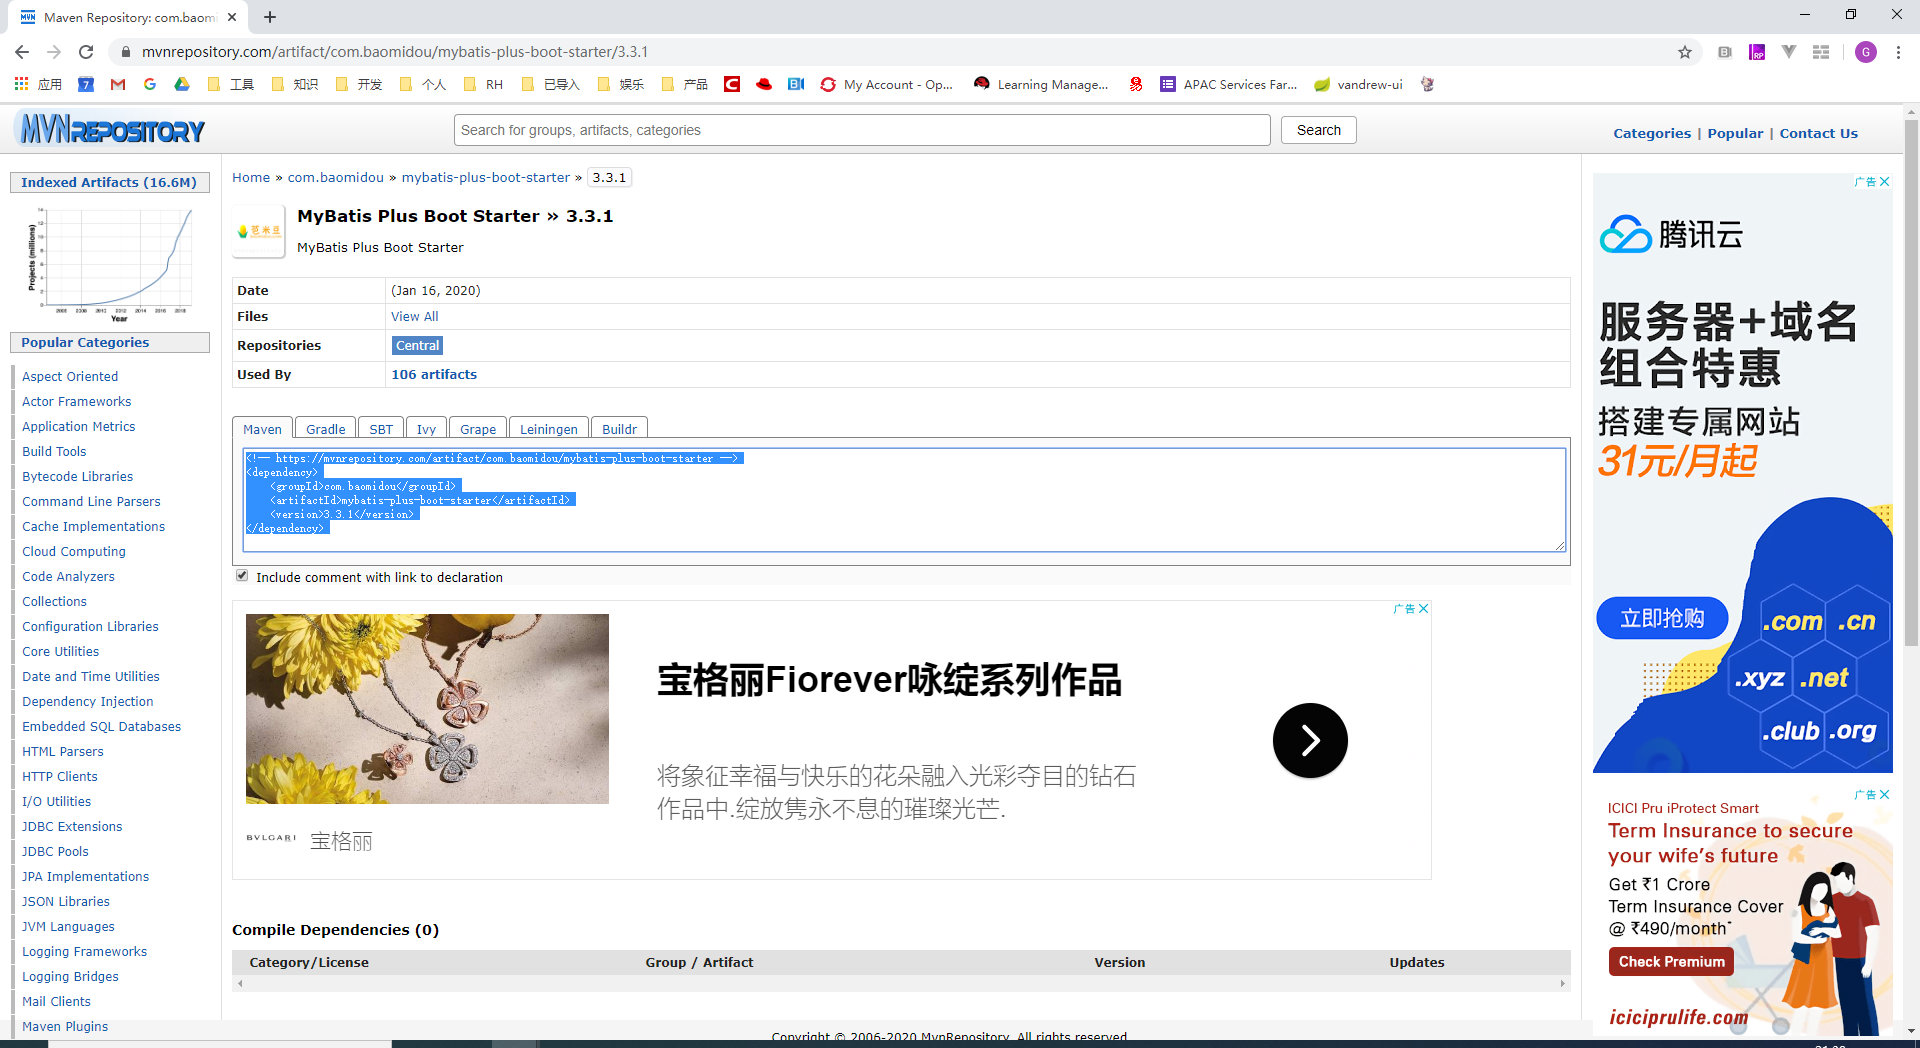The width and height of the screenshot is (1920, 1048).
Task: Open the Google bookmark icon
Action: pos(150,84)
